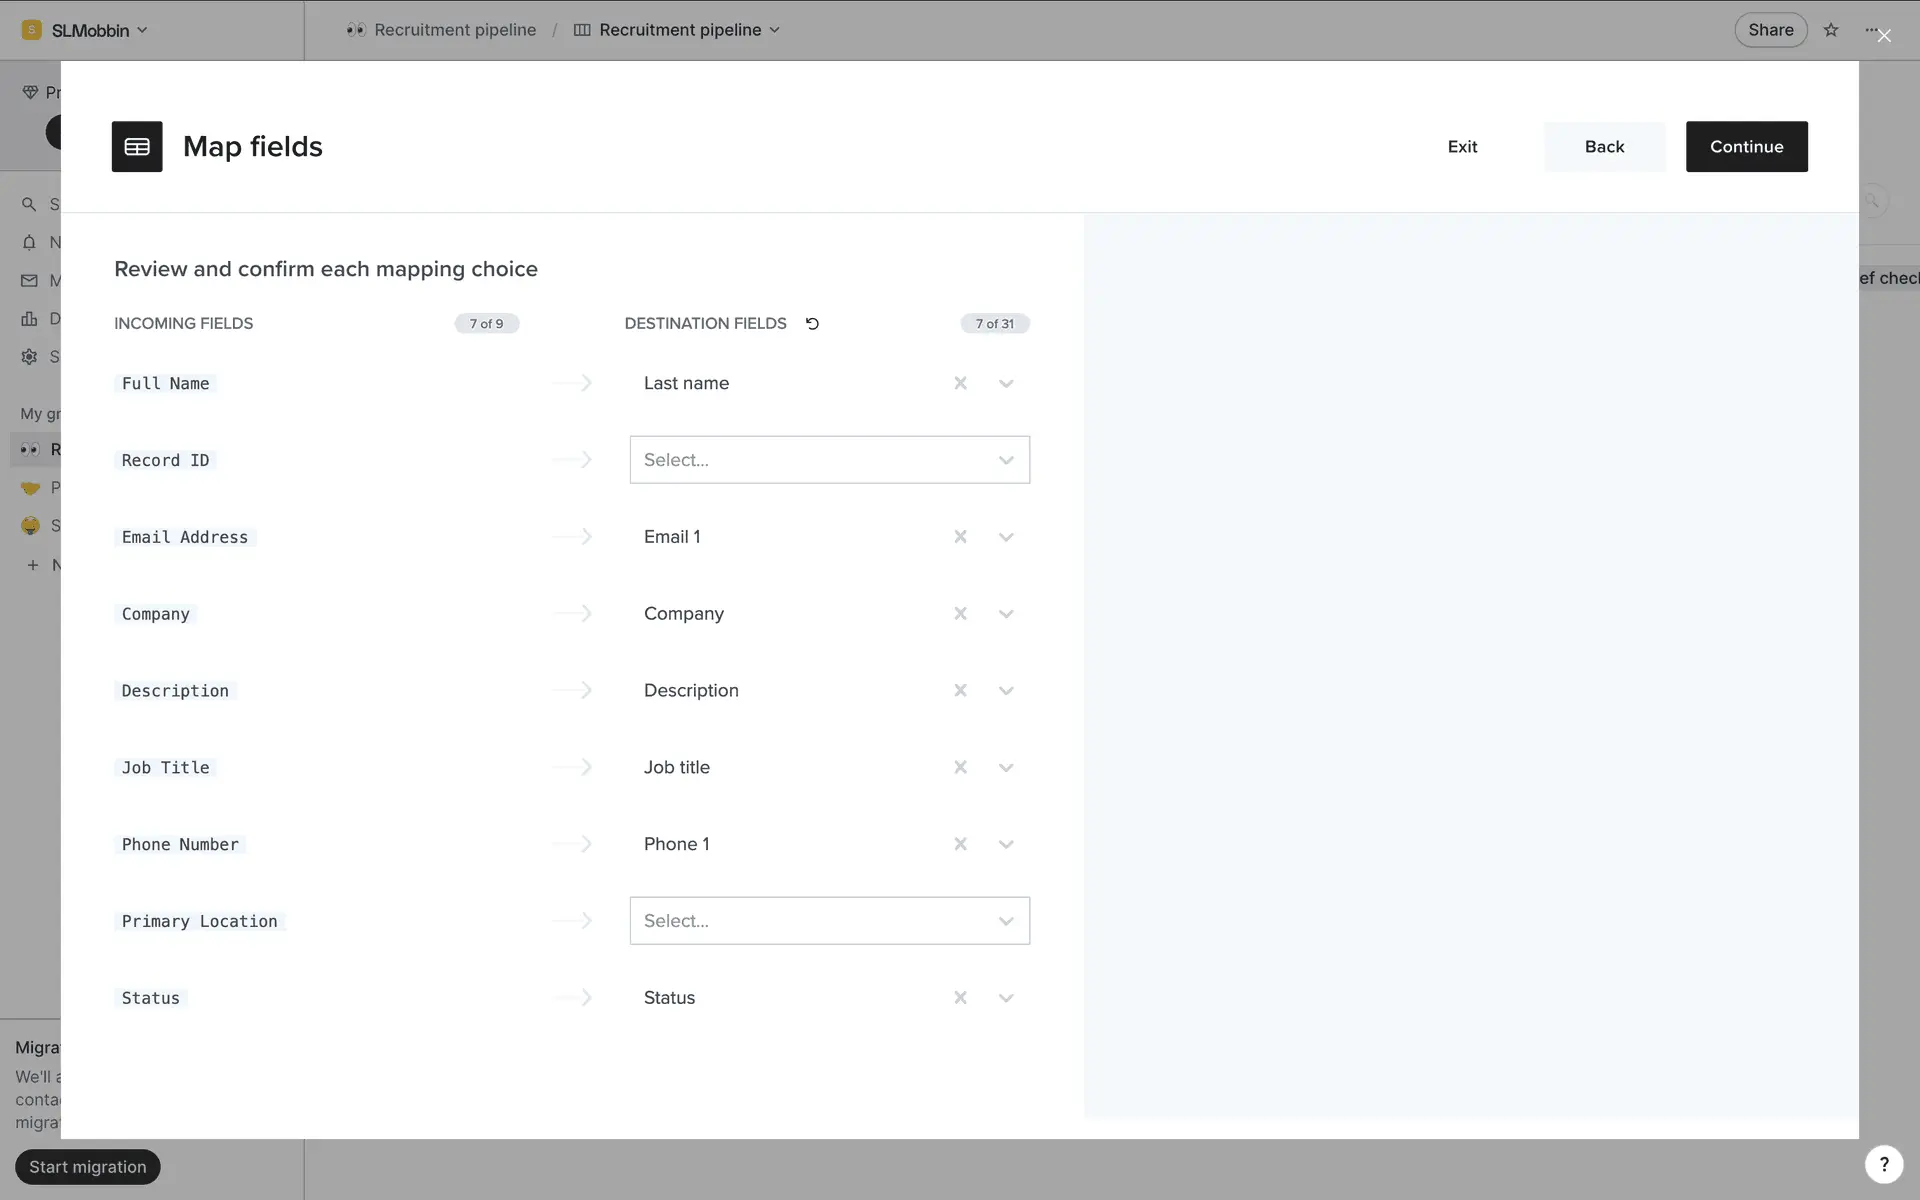Click the Start migration button
1920x1200 pixels.
tap(88, 1167)
